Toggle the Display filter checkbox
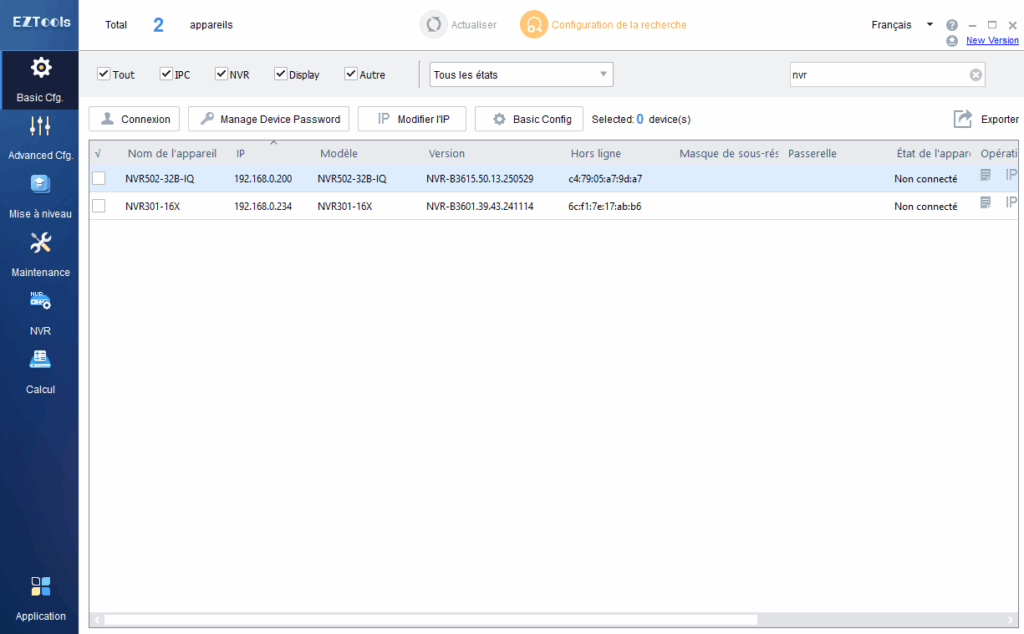The image size is (1024, 634). point(281,74)
